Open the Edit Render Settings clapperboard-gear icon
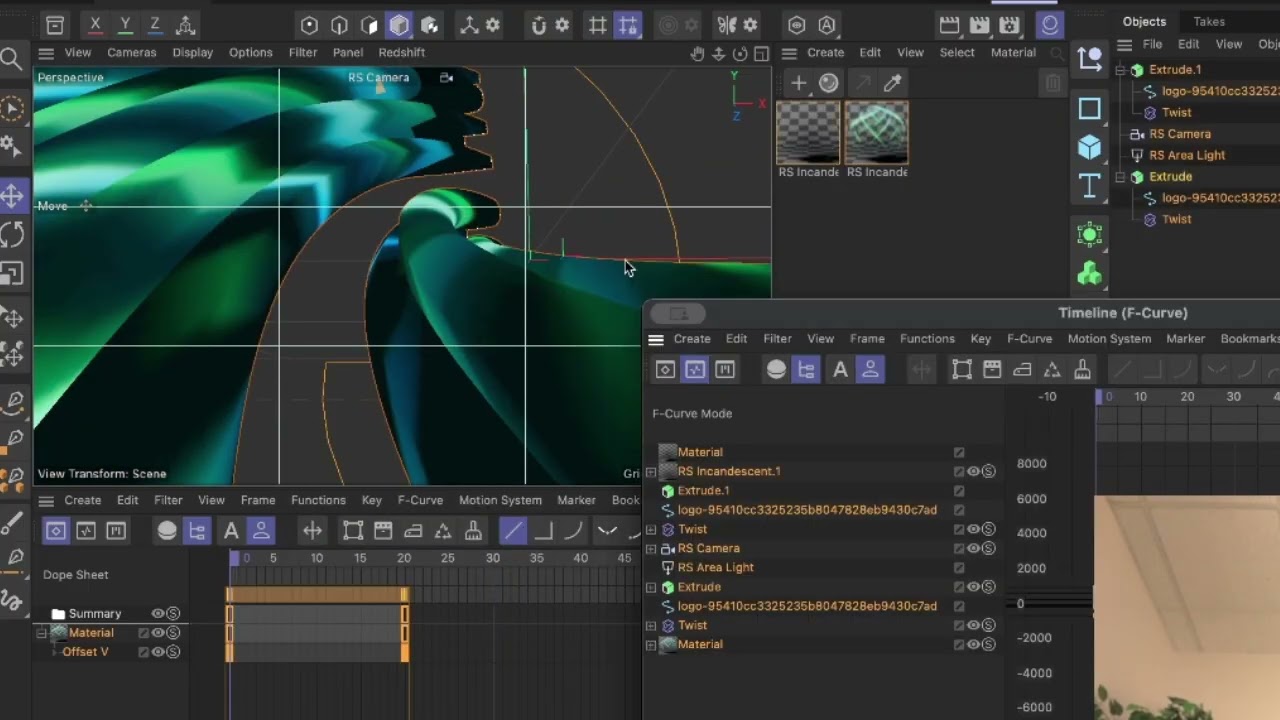The image size is (1280, 720). click(1010, 25)
